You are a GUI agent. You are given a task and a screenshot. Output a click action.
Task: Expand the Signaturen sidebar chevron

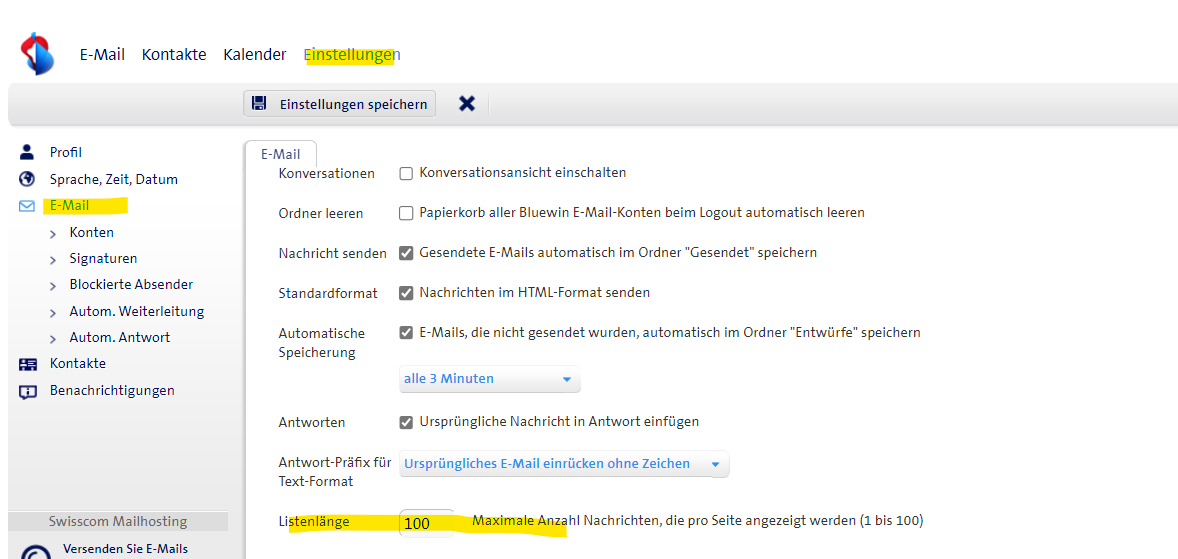52,259
